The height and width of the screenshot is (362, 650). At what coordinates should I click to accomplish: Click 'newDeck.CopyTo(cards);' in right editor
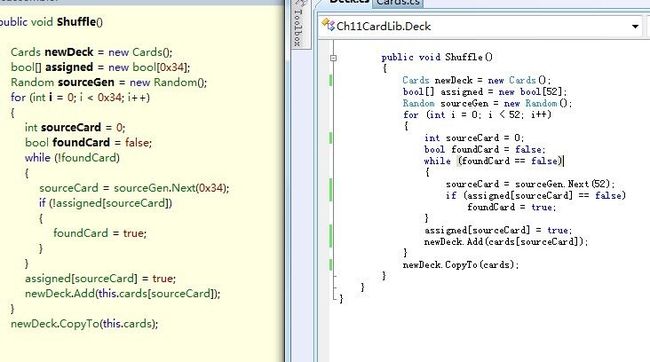tap(461, 265)
